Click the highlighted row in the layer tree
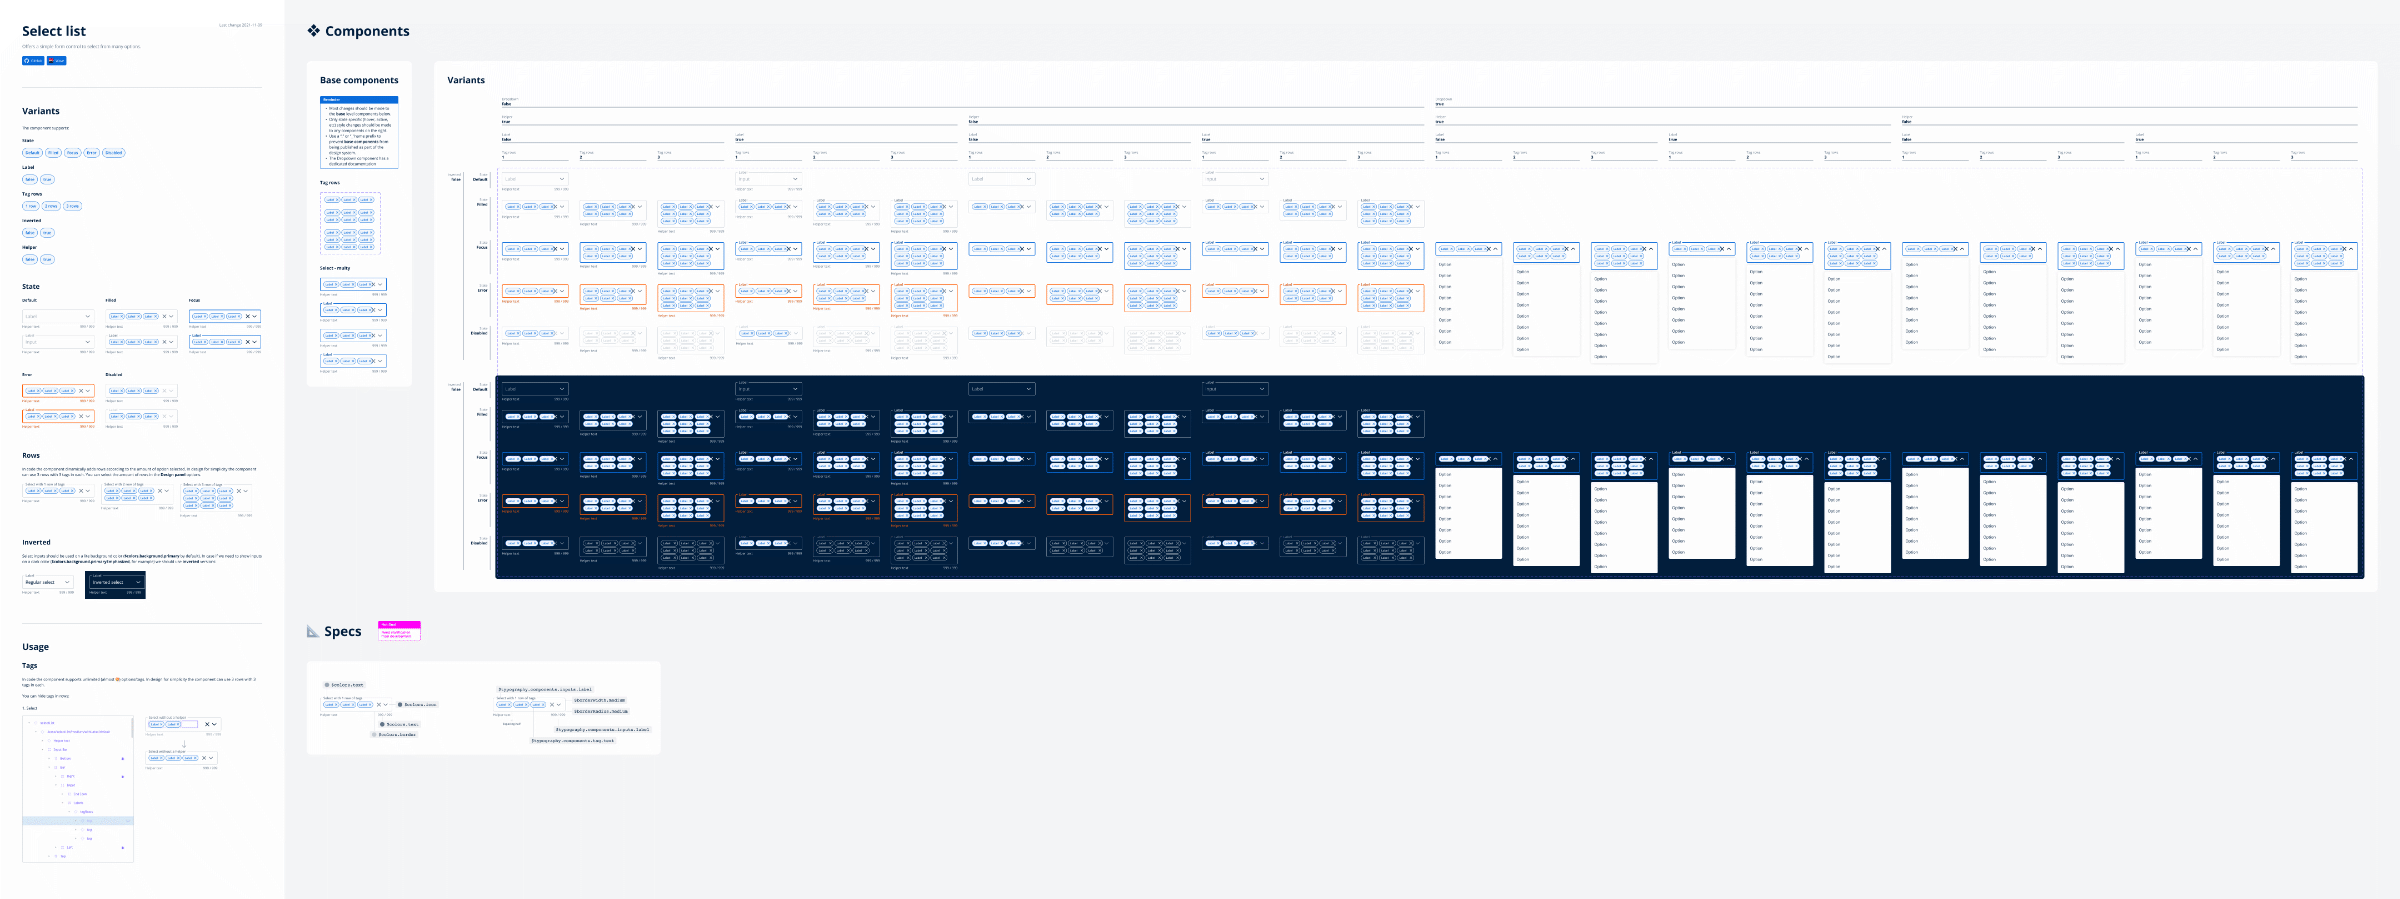 (x=78, y=820)
